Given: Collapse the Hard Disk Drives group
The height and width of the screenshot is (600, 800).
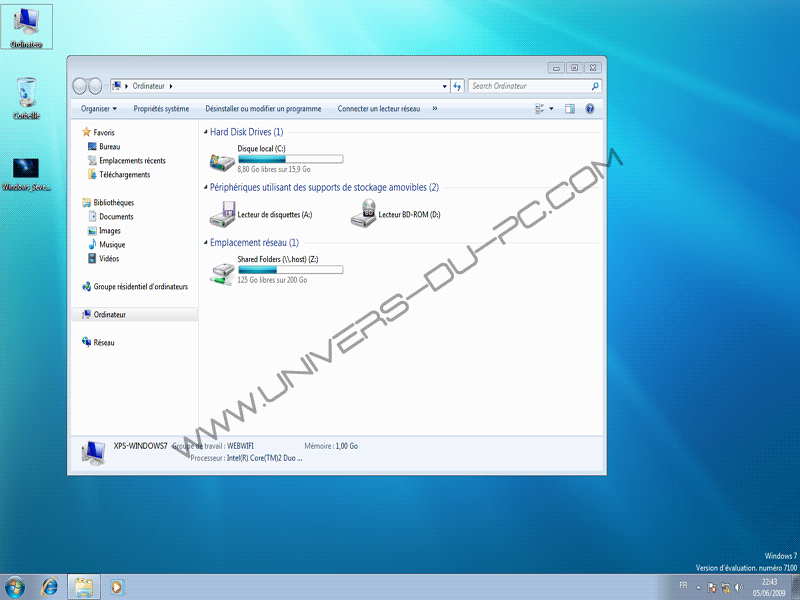Looking at the screenshot, I should pyautogui.click(x=206, y=132).
